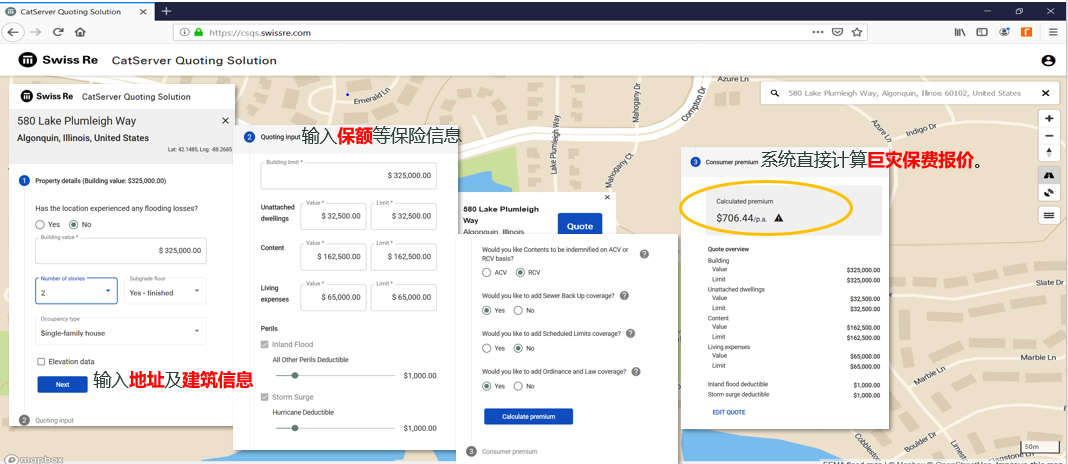This screenshot has width=1068, height=464.
Task: Open help for Contents ACV or RCV
Action: pyautogui.click(x=644, y=253)
